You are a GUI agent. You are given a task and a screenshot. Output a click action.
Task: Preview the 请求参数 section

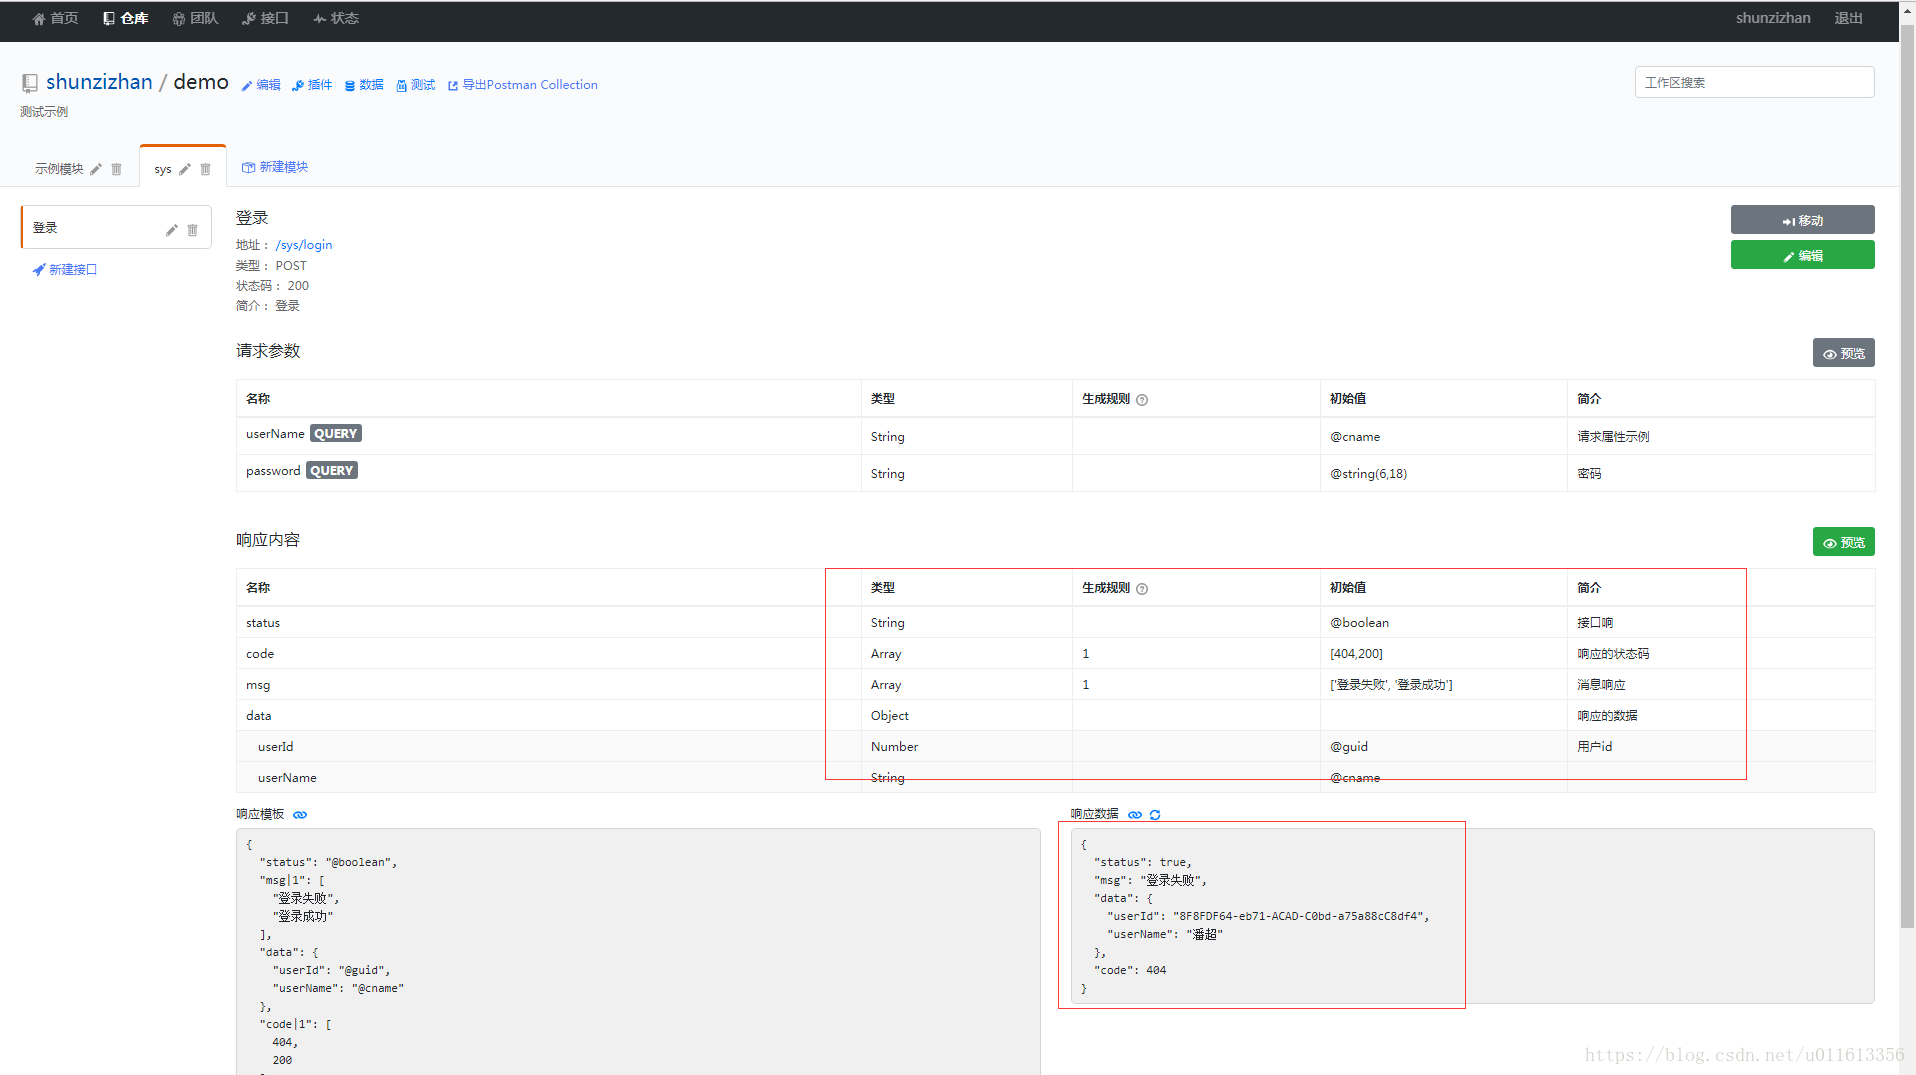tap(1843, 353)
